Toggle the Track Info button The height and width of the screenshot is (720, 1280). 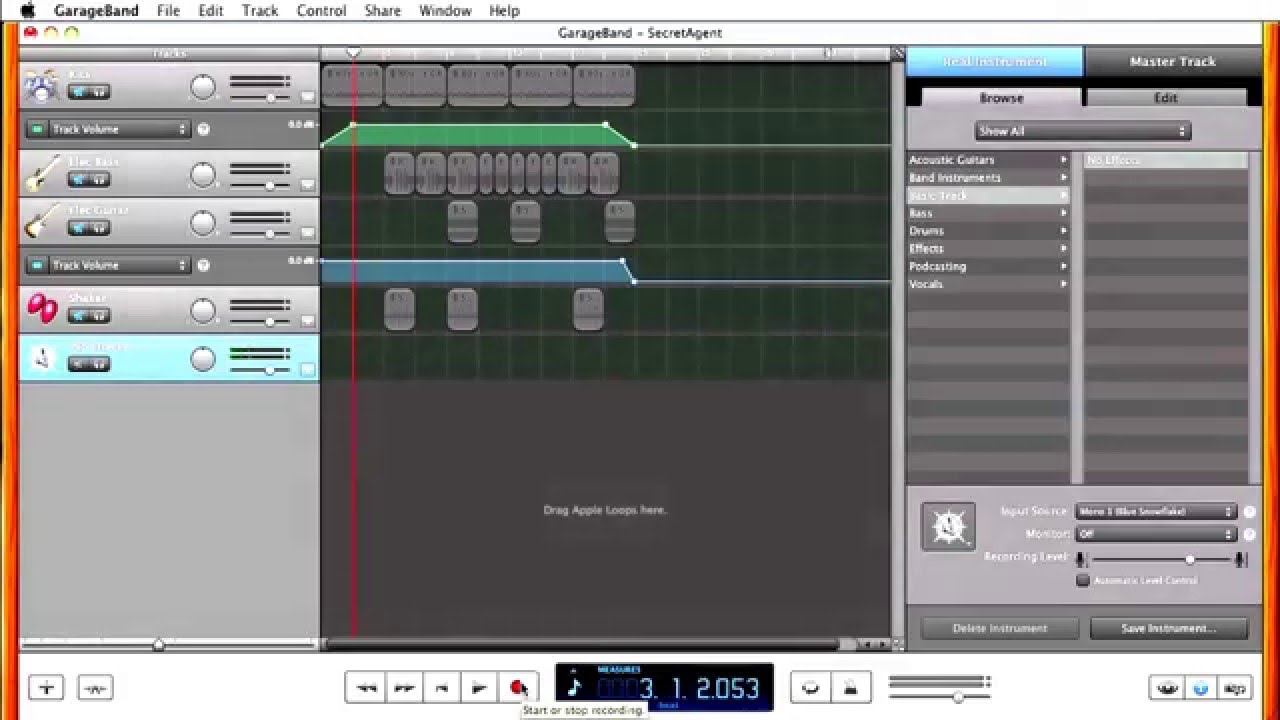pos(1201,688)
